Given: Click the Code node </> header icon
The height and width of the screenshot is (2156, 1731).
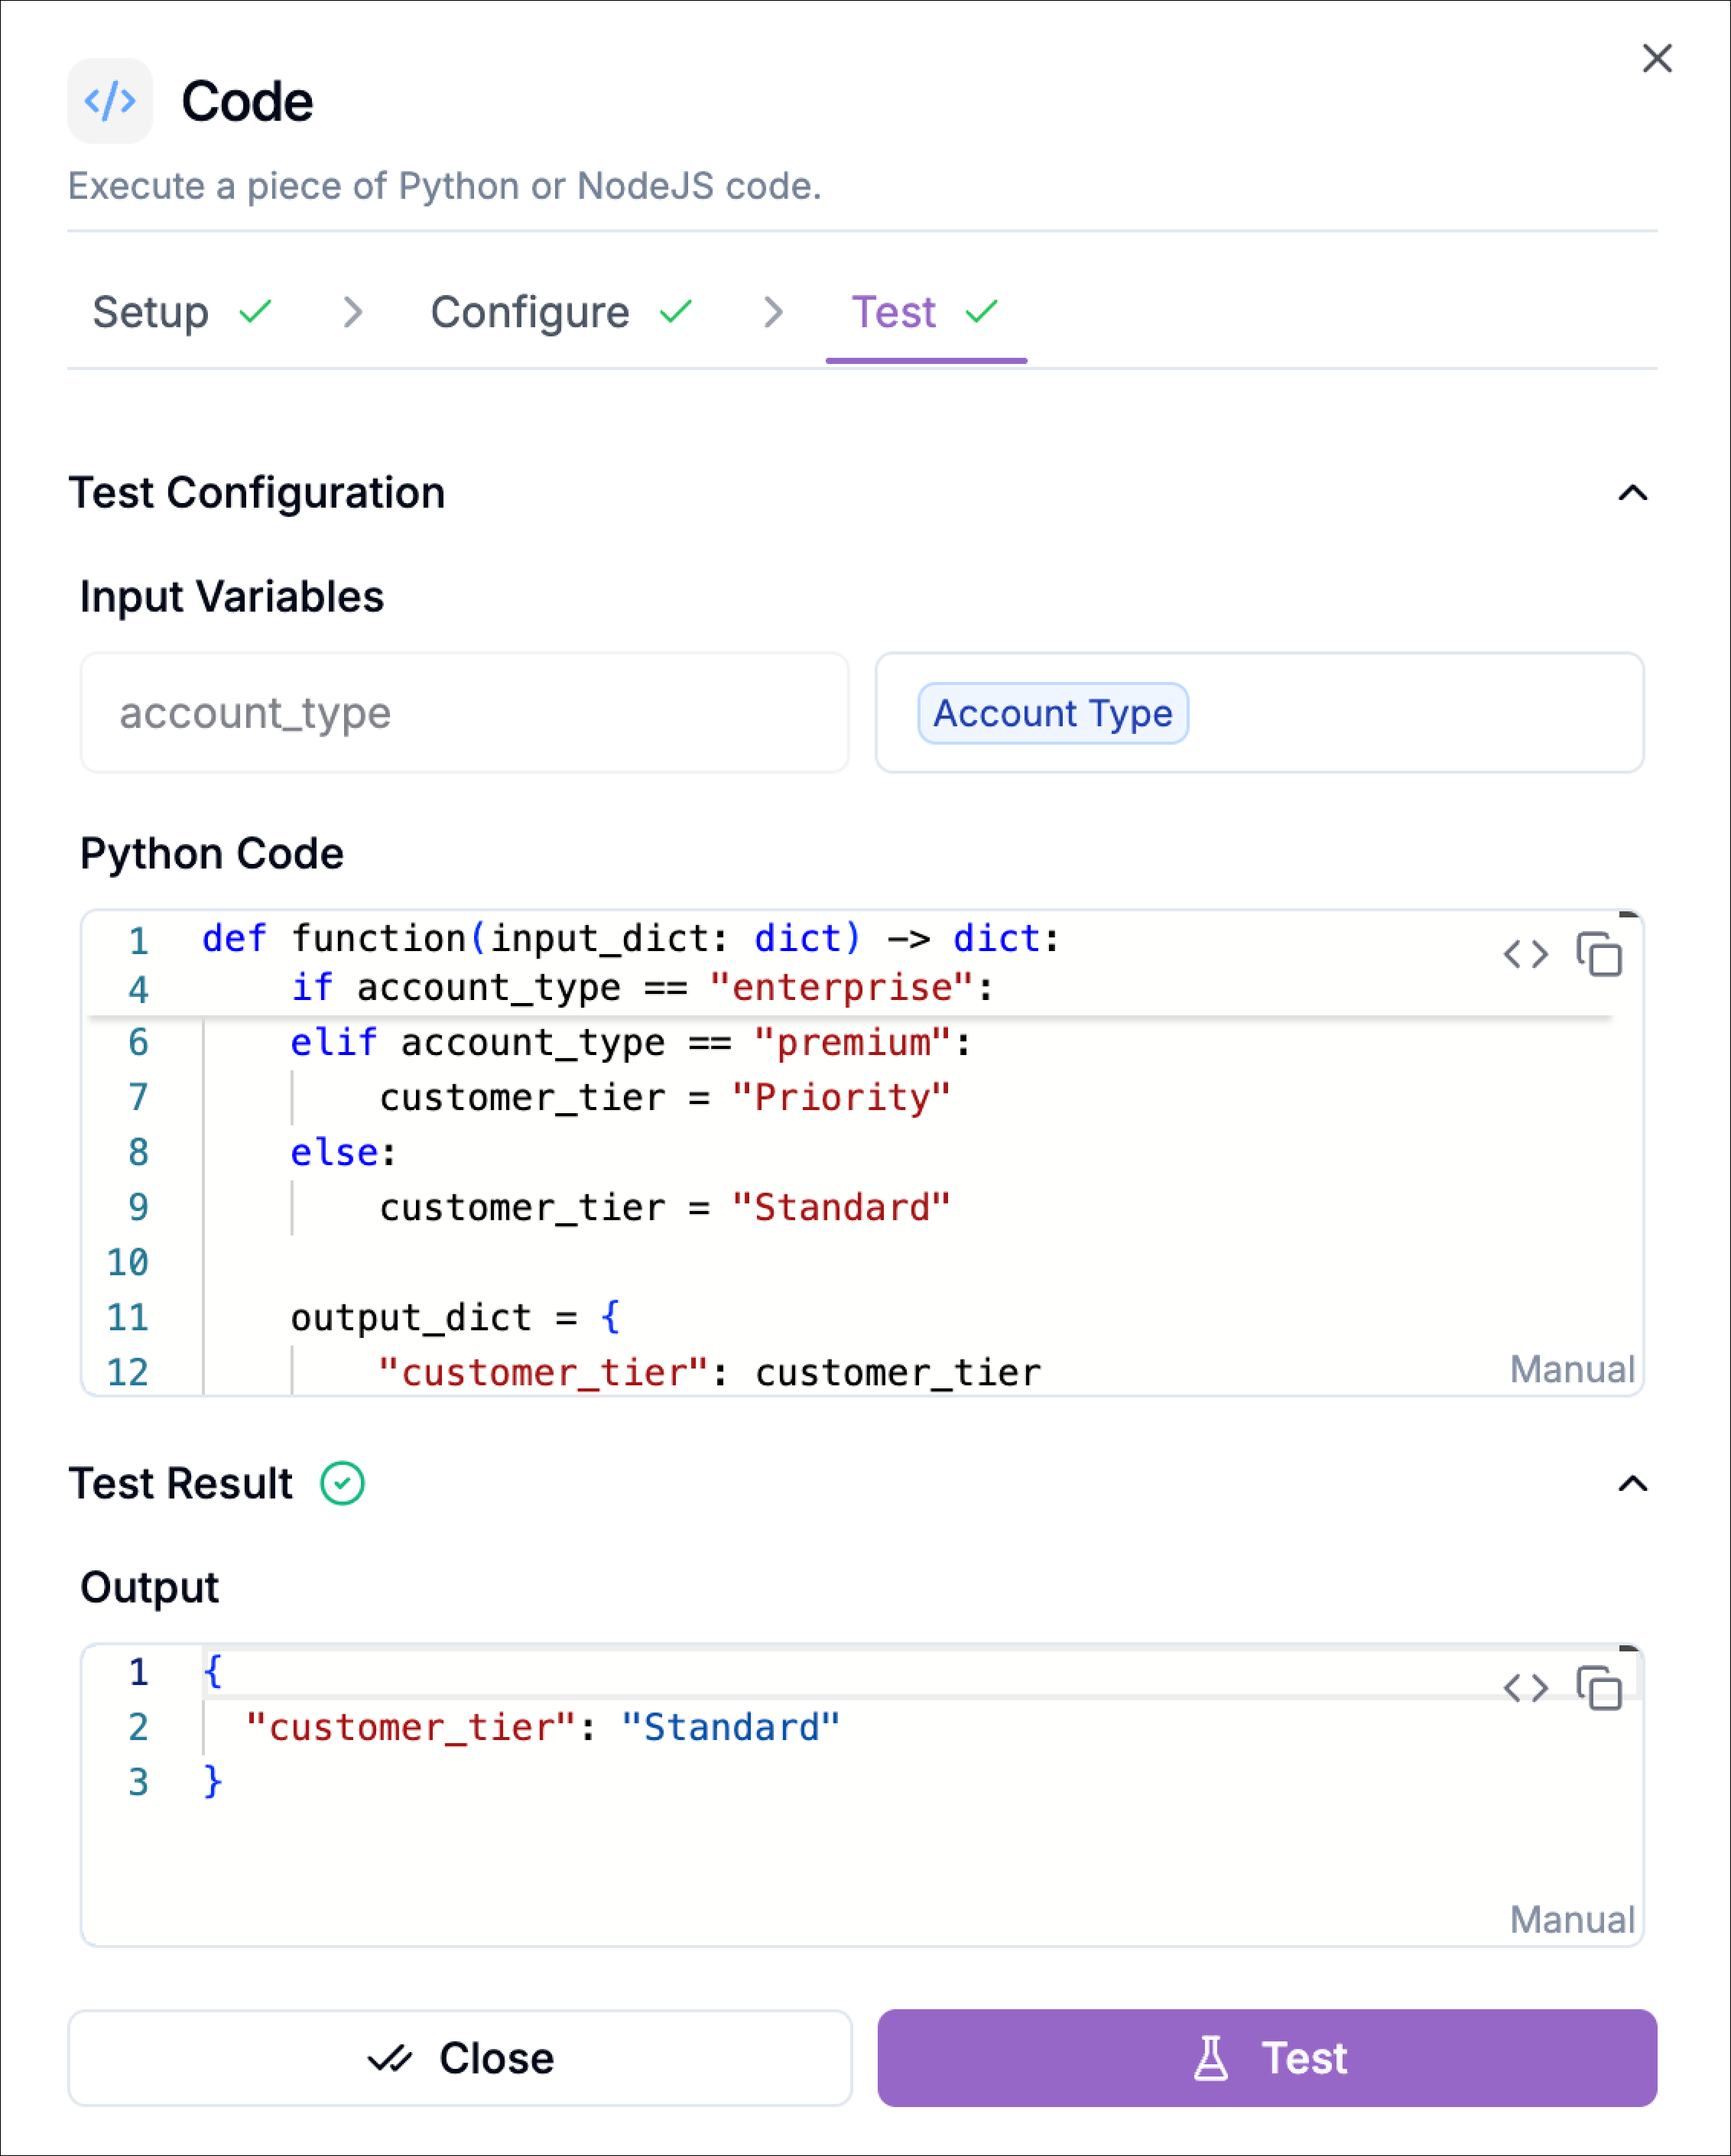Looking at the screenshot, I should [110, 100].
